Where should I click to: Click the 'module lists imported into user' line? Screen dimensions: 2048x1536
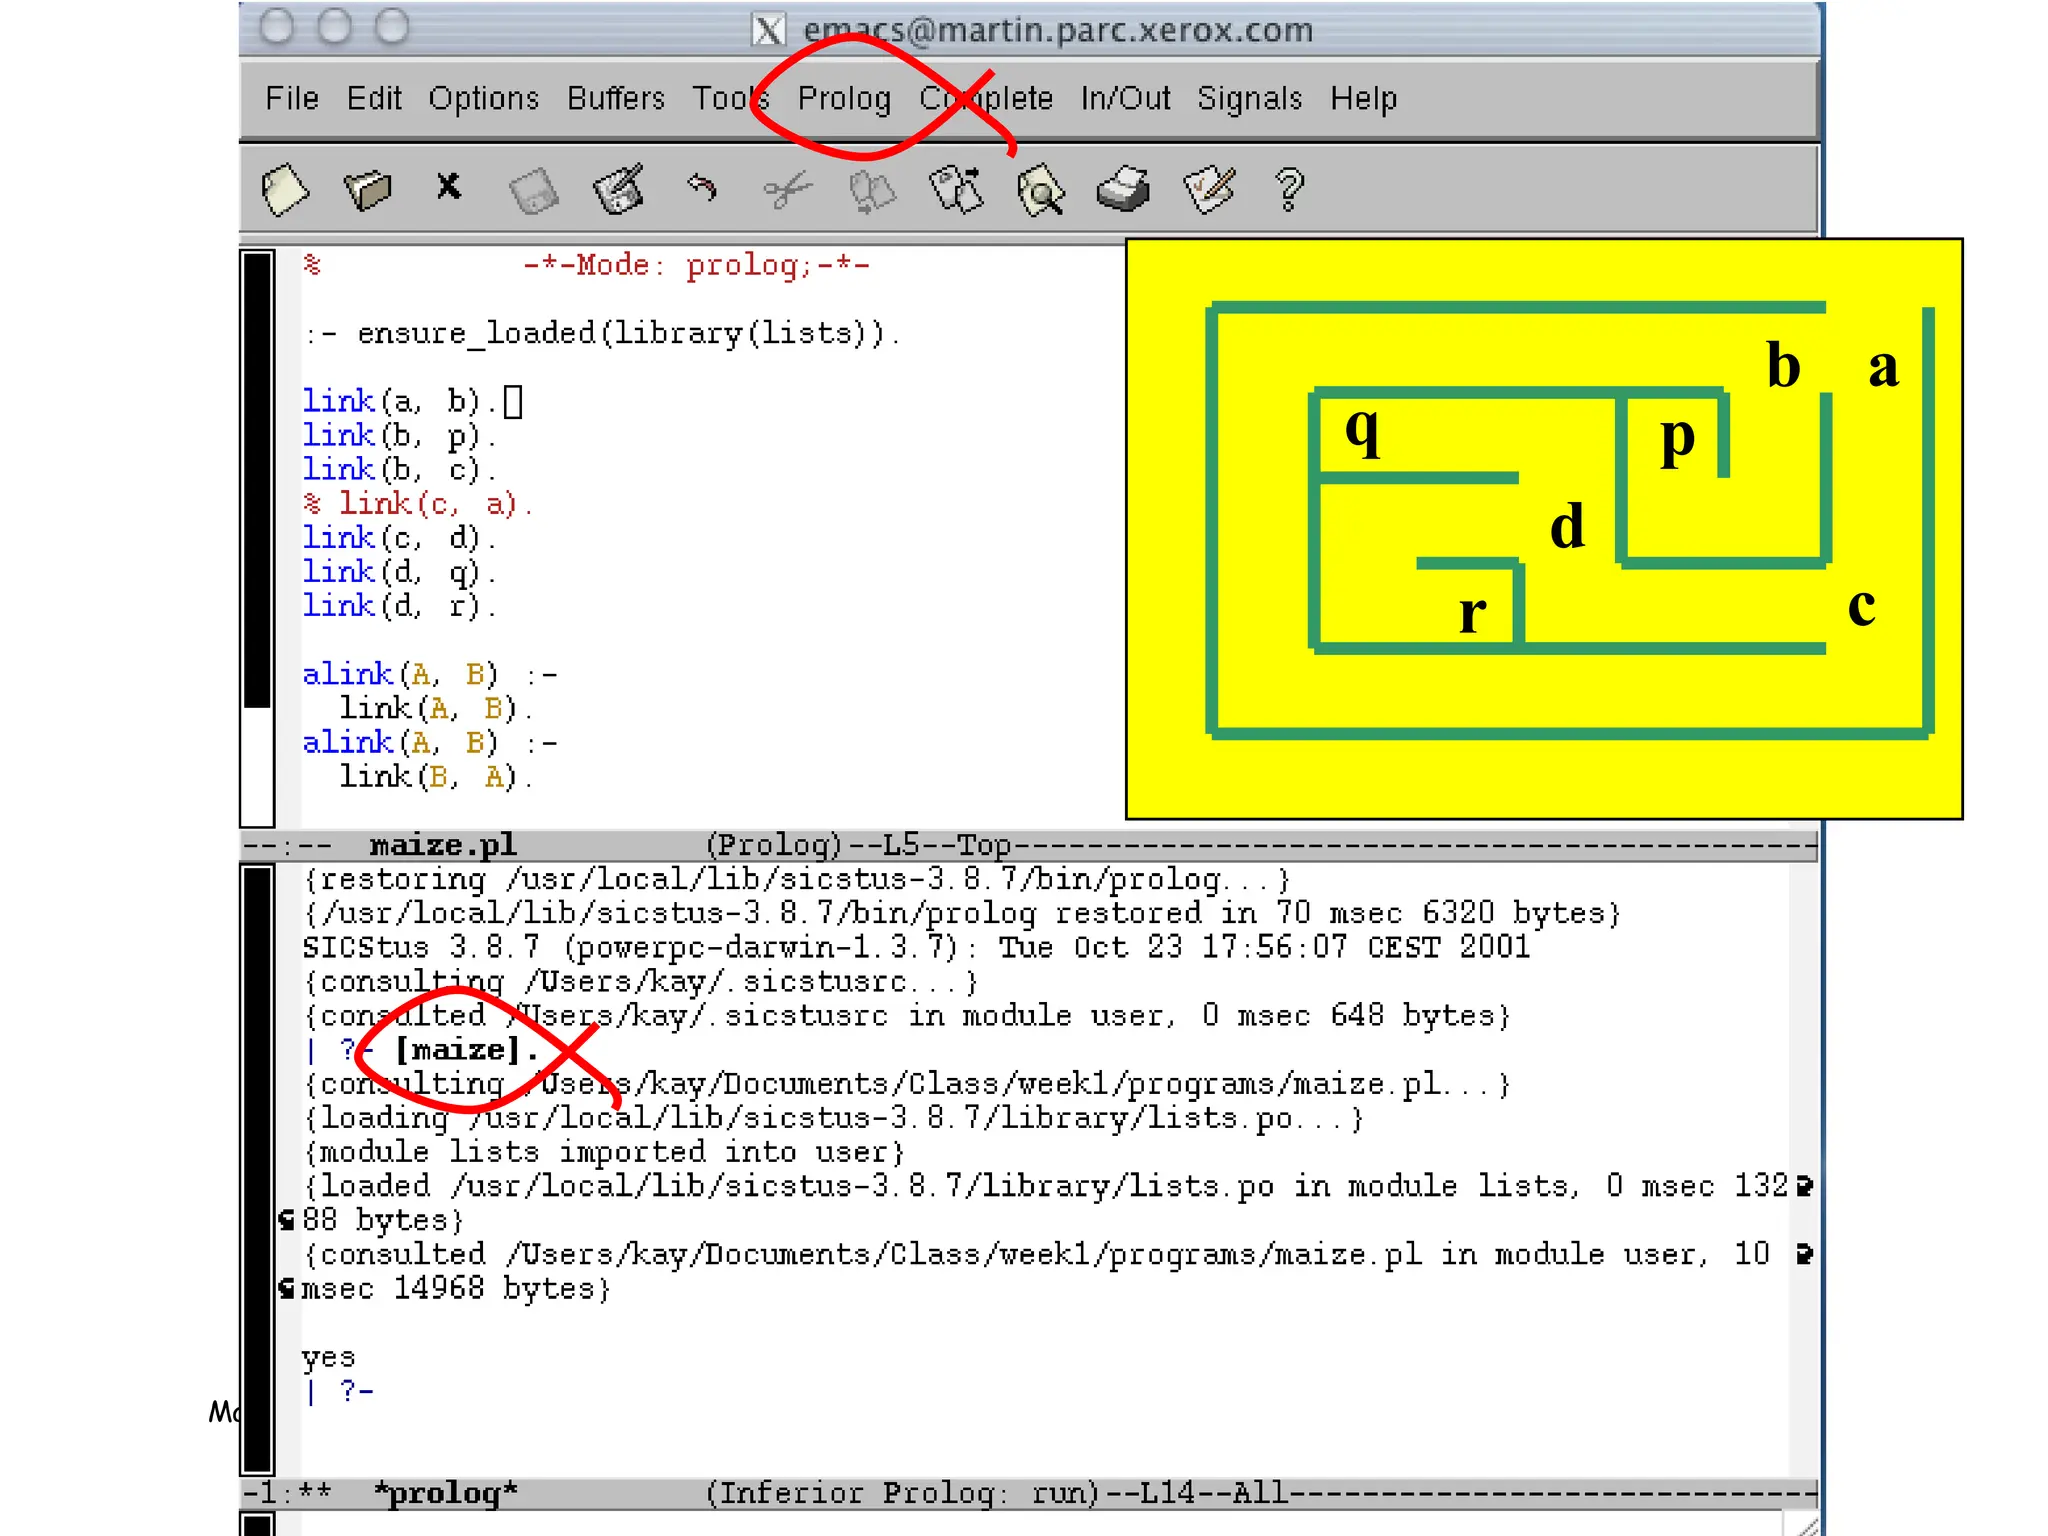tap(604, 1152)
